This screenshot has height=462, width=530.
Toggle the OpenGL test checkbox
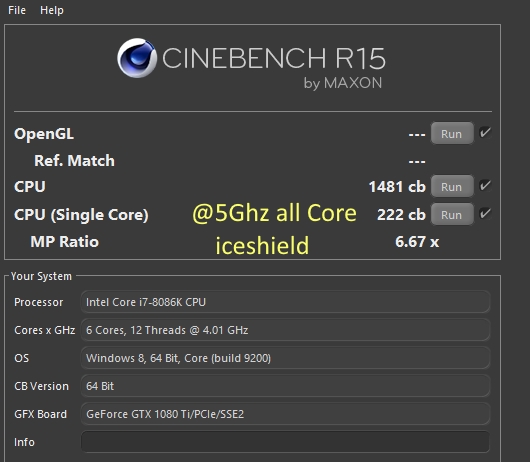[485, 132]
